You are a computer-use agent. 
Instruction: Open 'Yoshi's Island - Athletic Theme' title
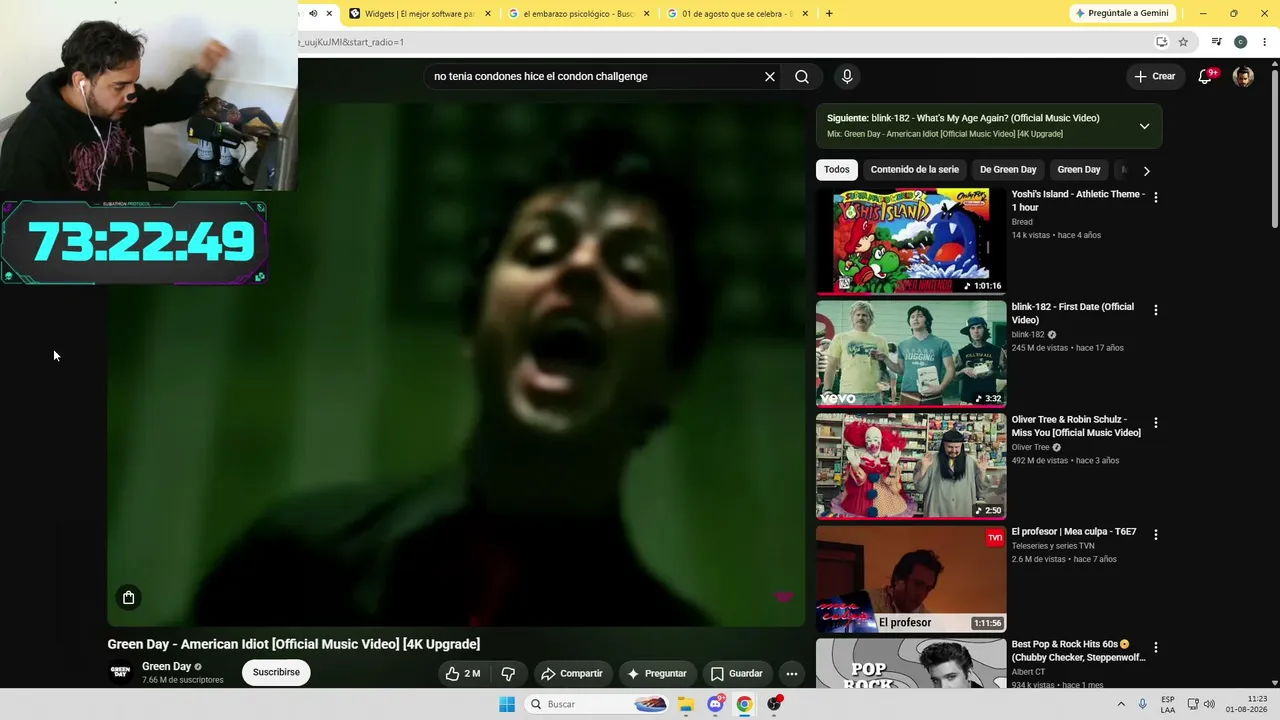pos(1078,201)
